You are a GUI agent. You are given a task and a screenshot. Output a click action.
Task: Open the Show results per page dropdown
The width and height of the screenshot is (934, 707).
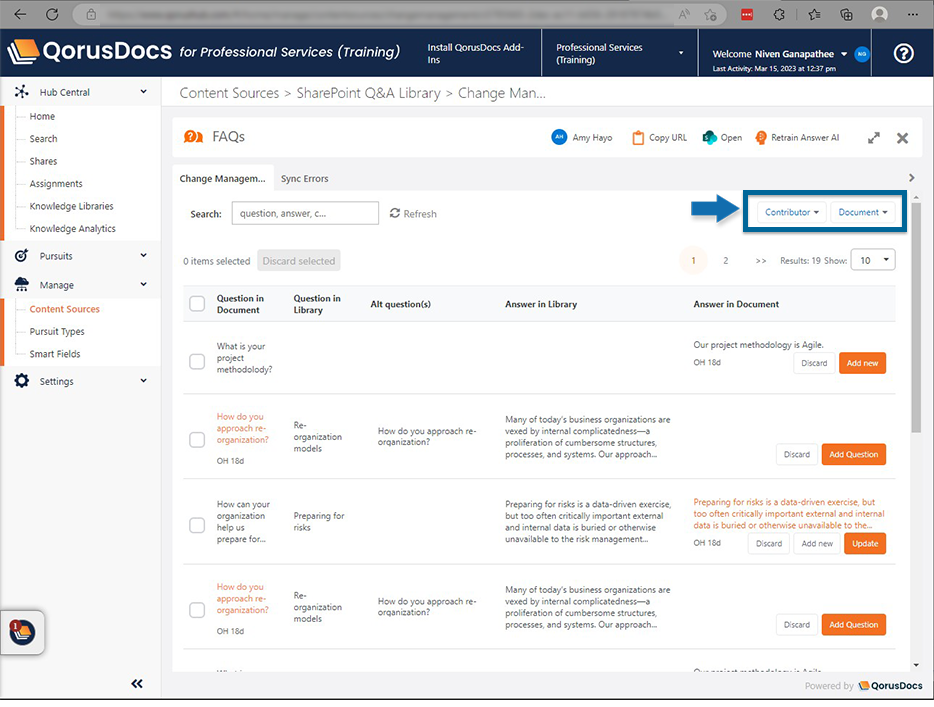click(873, 260)
